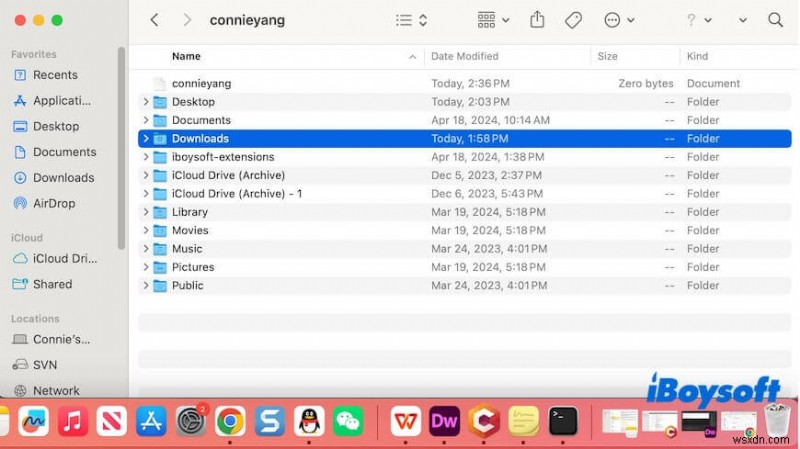Sort by the Kind column
The width and height of the screenshot is (800, 449).
pos(697,56)
